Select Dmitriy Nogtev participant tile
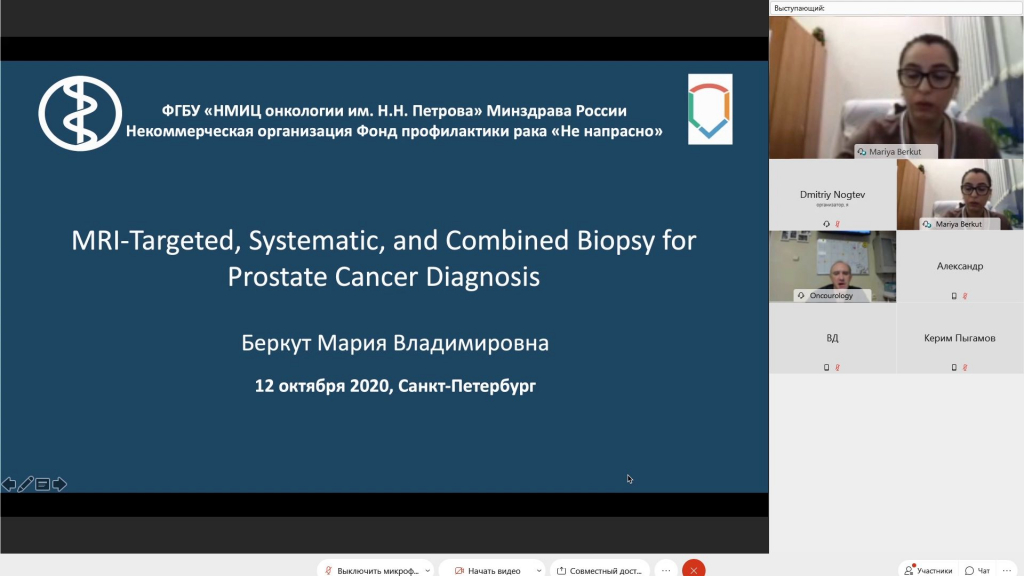The width and height of the screenshot is (1024, 576). pyautogui.click(x=832, y=195)
